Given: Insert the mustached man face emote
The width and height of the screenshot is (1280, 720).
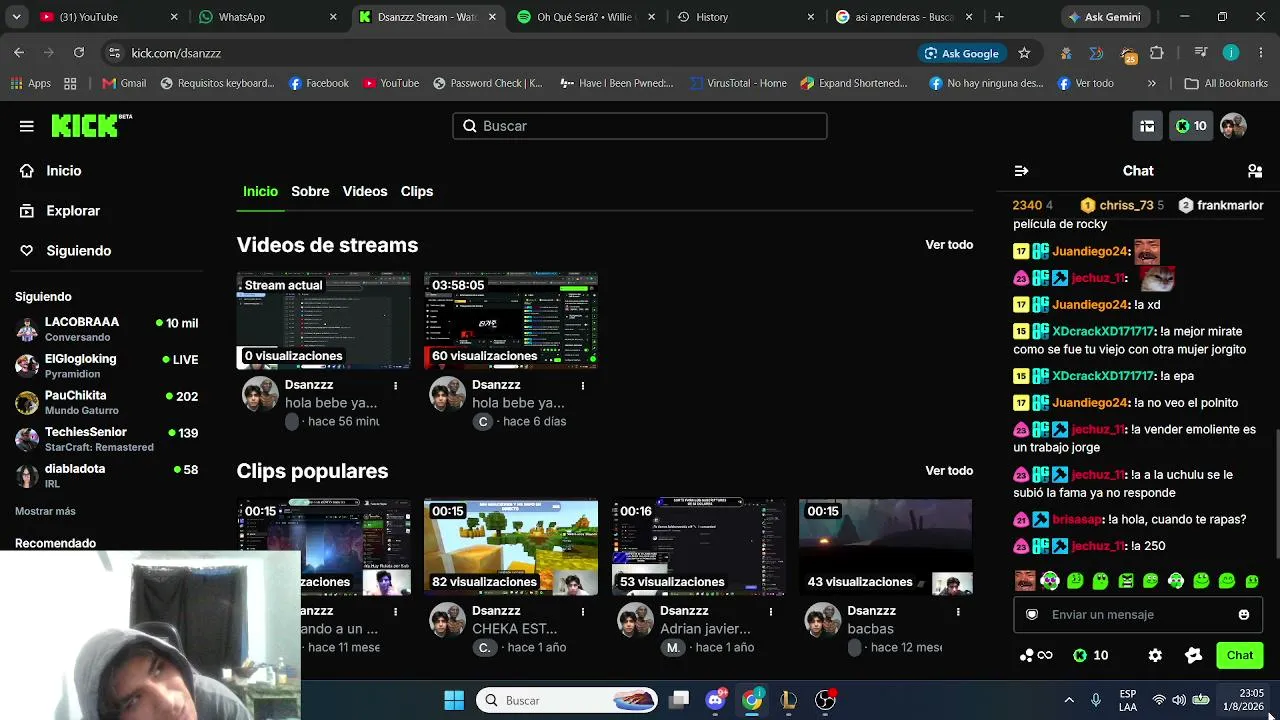Looking at the screenshot, I should coord(1024,581).
